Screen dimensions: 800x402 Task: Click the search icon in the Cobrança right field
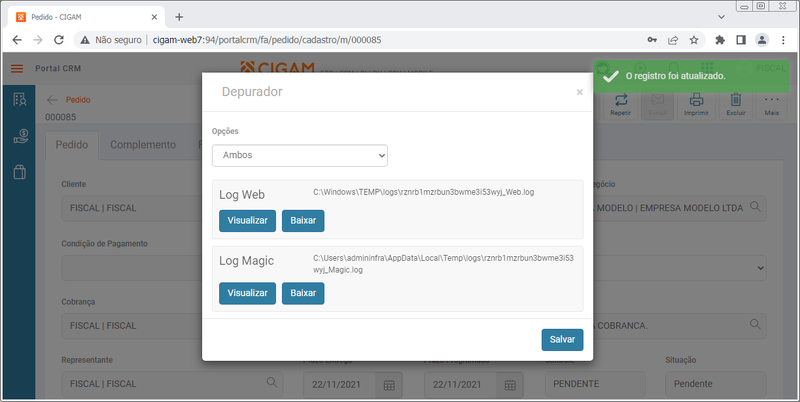(755, 324)
